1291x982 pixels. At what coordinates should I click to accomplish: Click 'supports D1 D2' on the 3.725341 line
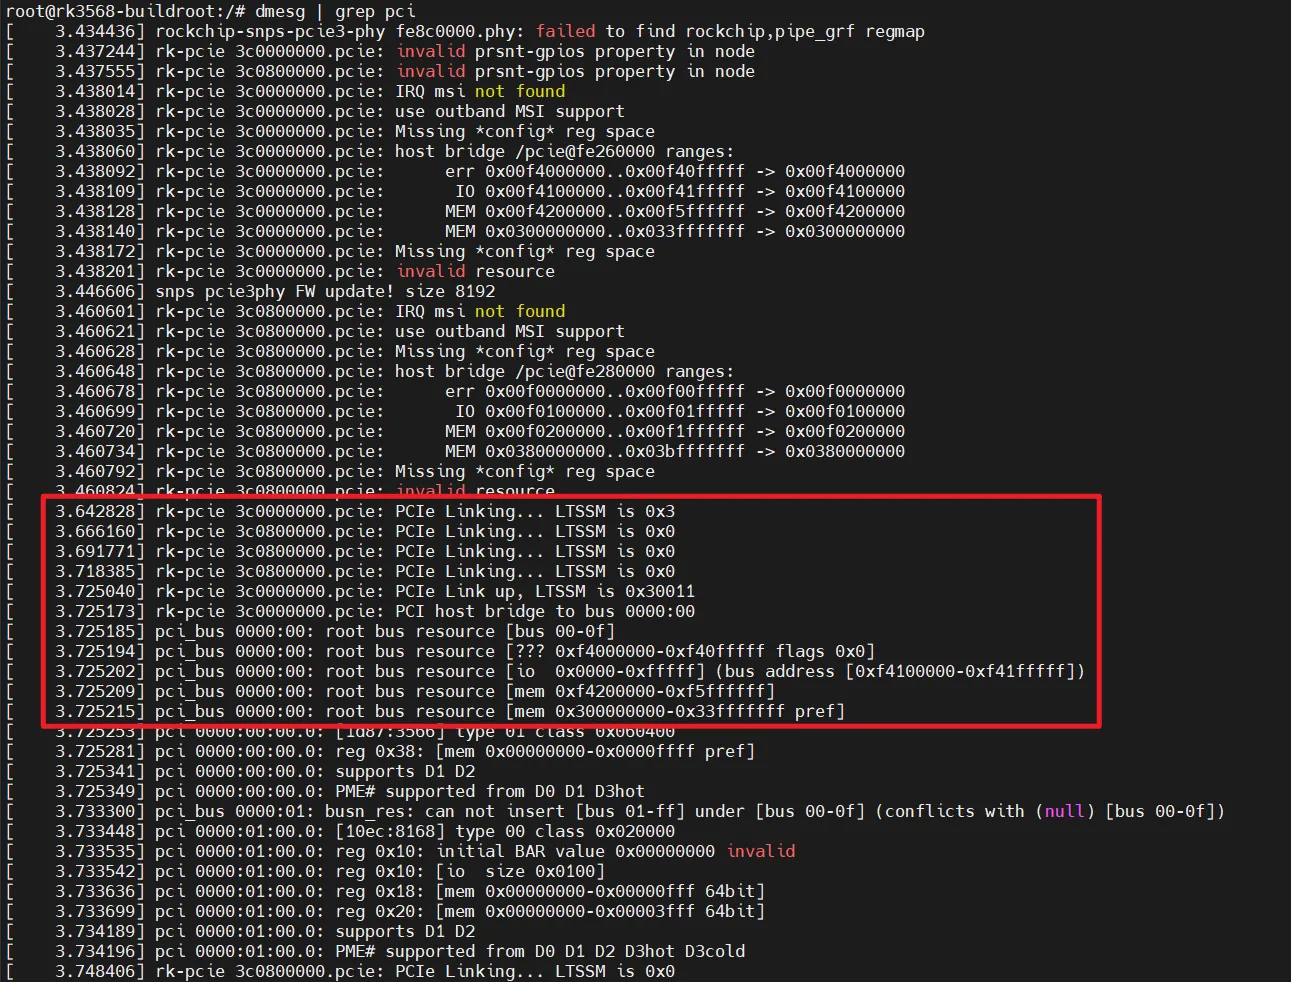point(405,771)
